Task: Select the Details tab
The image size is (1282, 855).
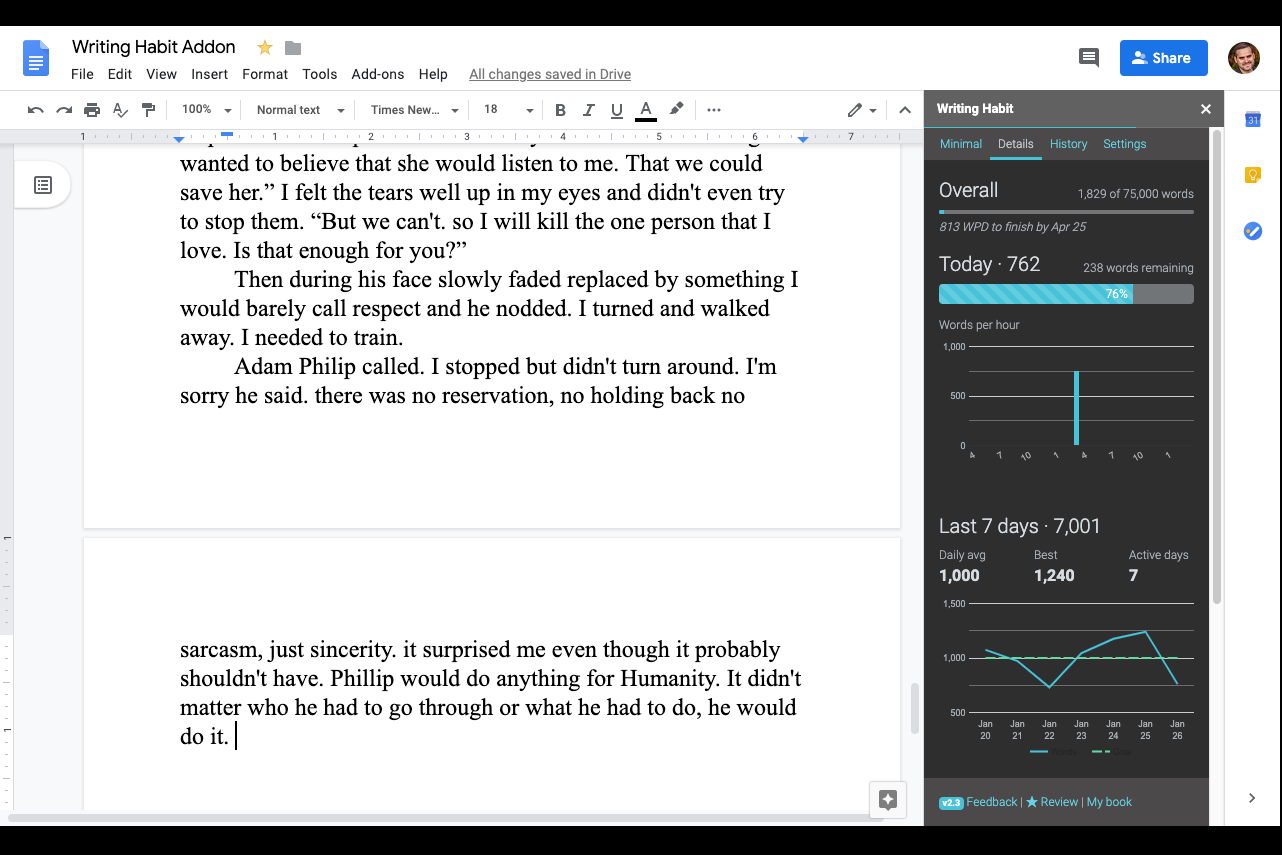Action: (x=1016, y=144)
